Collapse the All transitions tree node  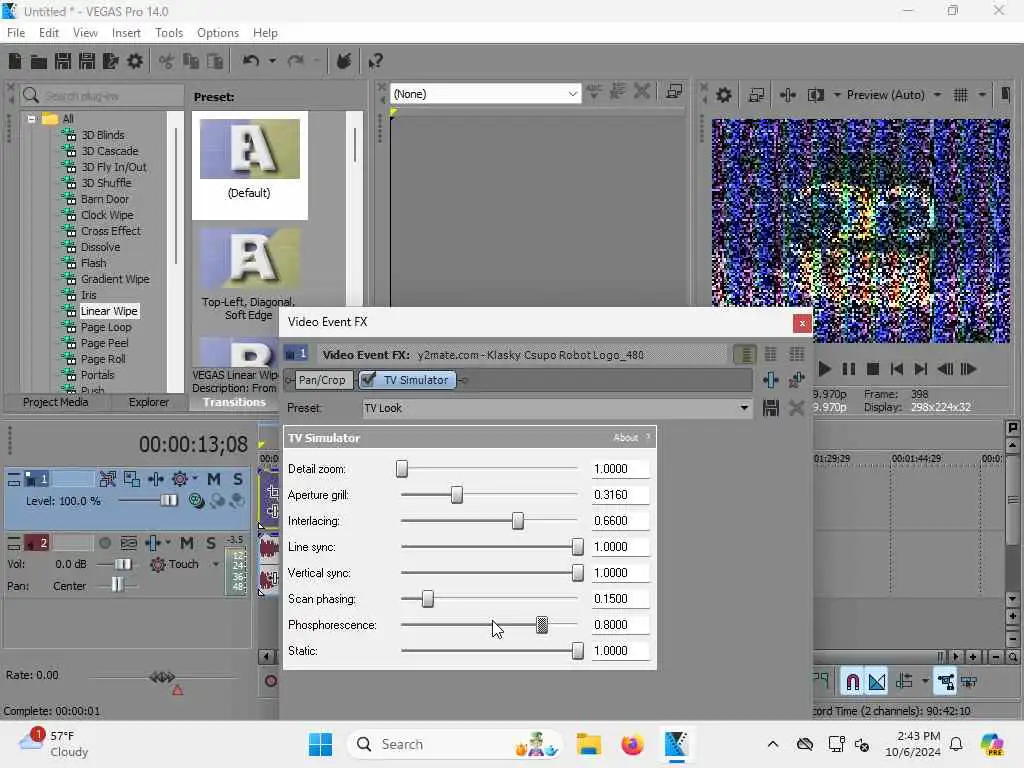pyautogui.click(x=31, y=119)
